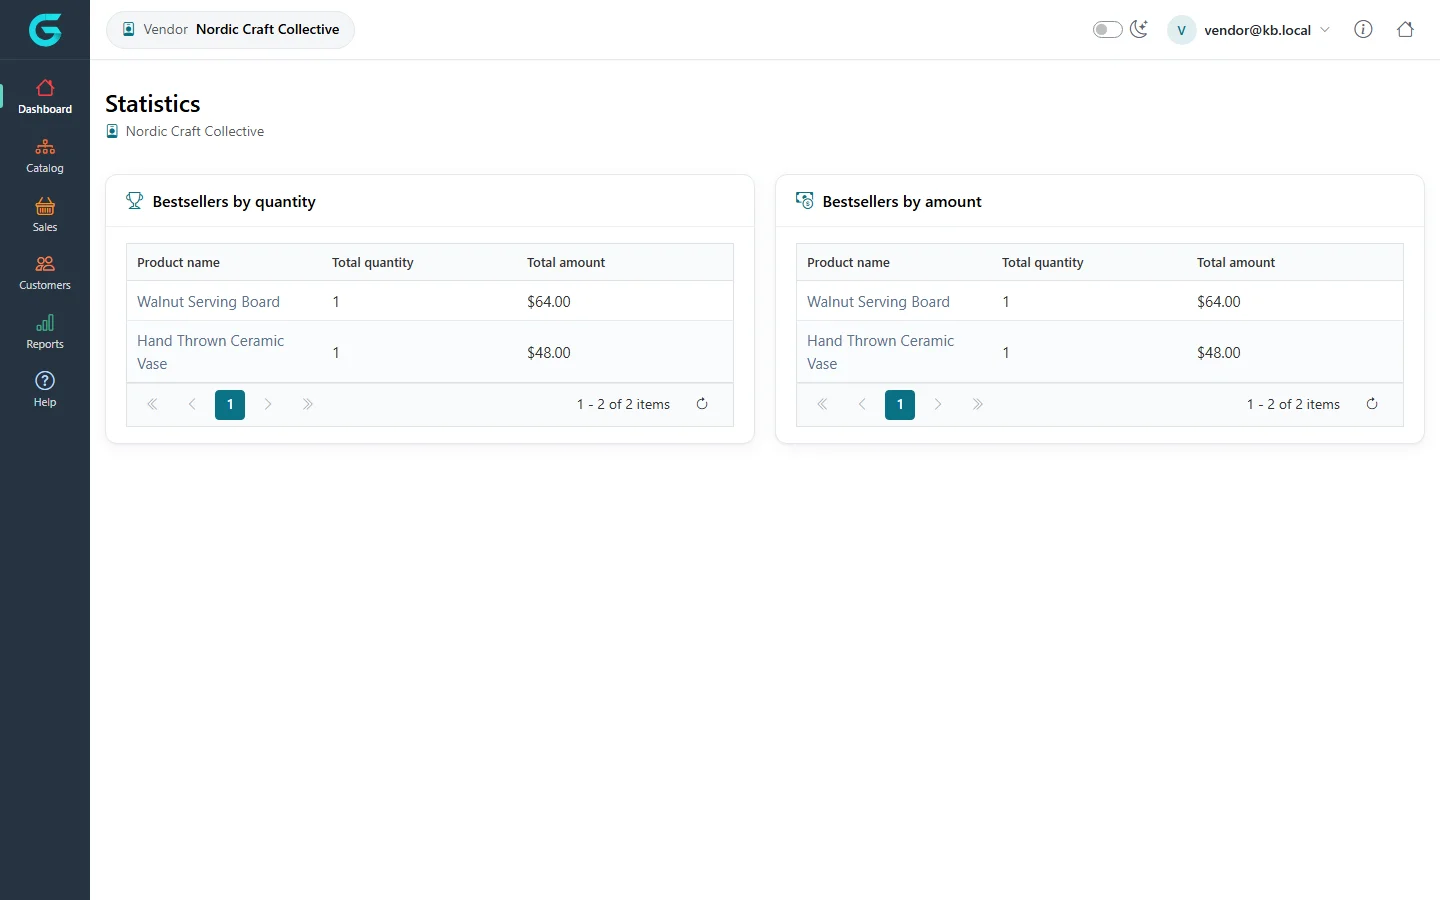The height and width of the screenshot is (900, 1440).
Task: Select the Vendor Nordic Craft Collective selector
Action: coord(230,29)
